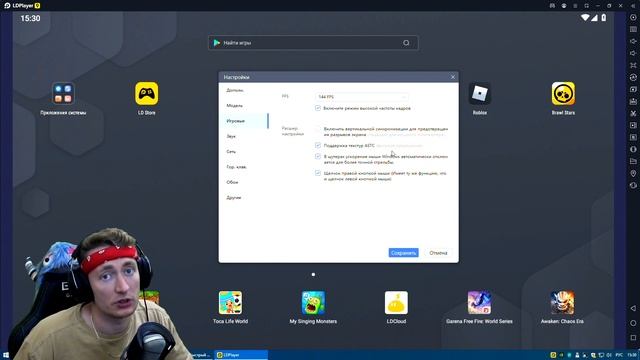Select the Модель settings tab
The image size is (640, 360).
pos(244,105)
